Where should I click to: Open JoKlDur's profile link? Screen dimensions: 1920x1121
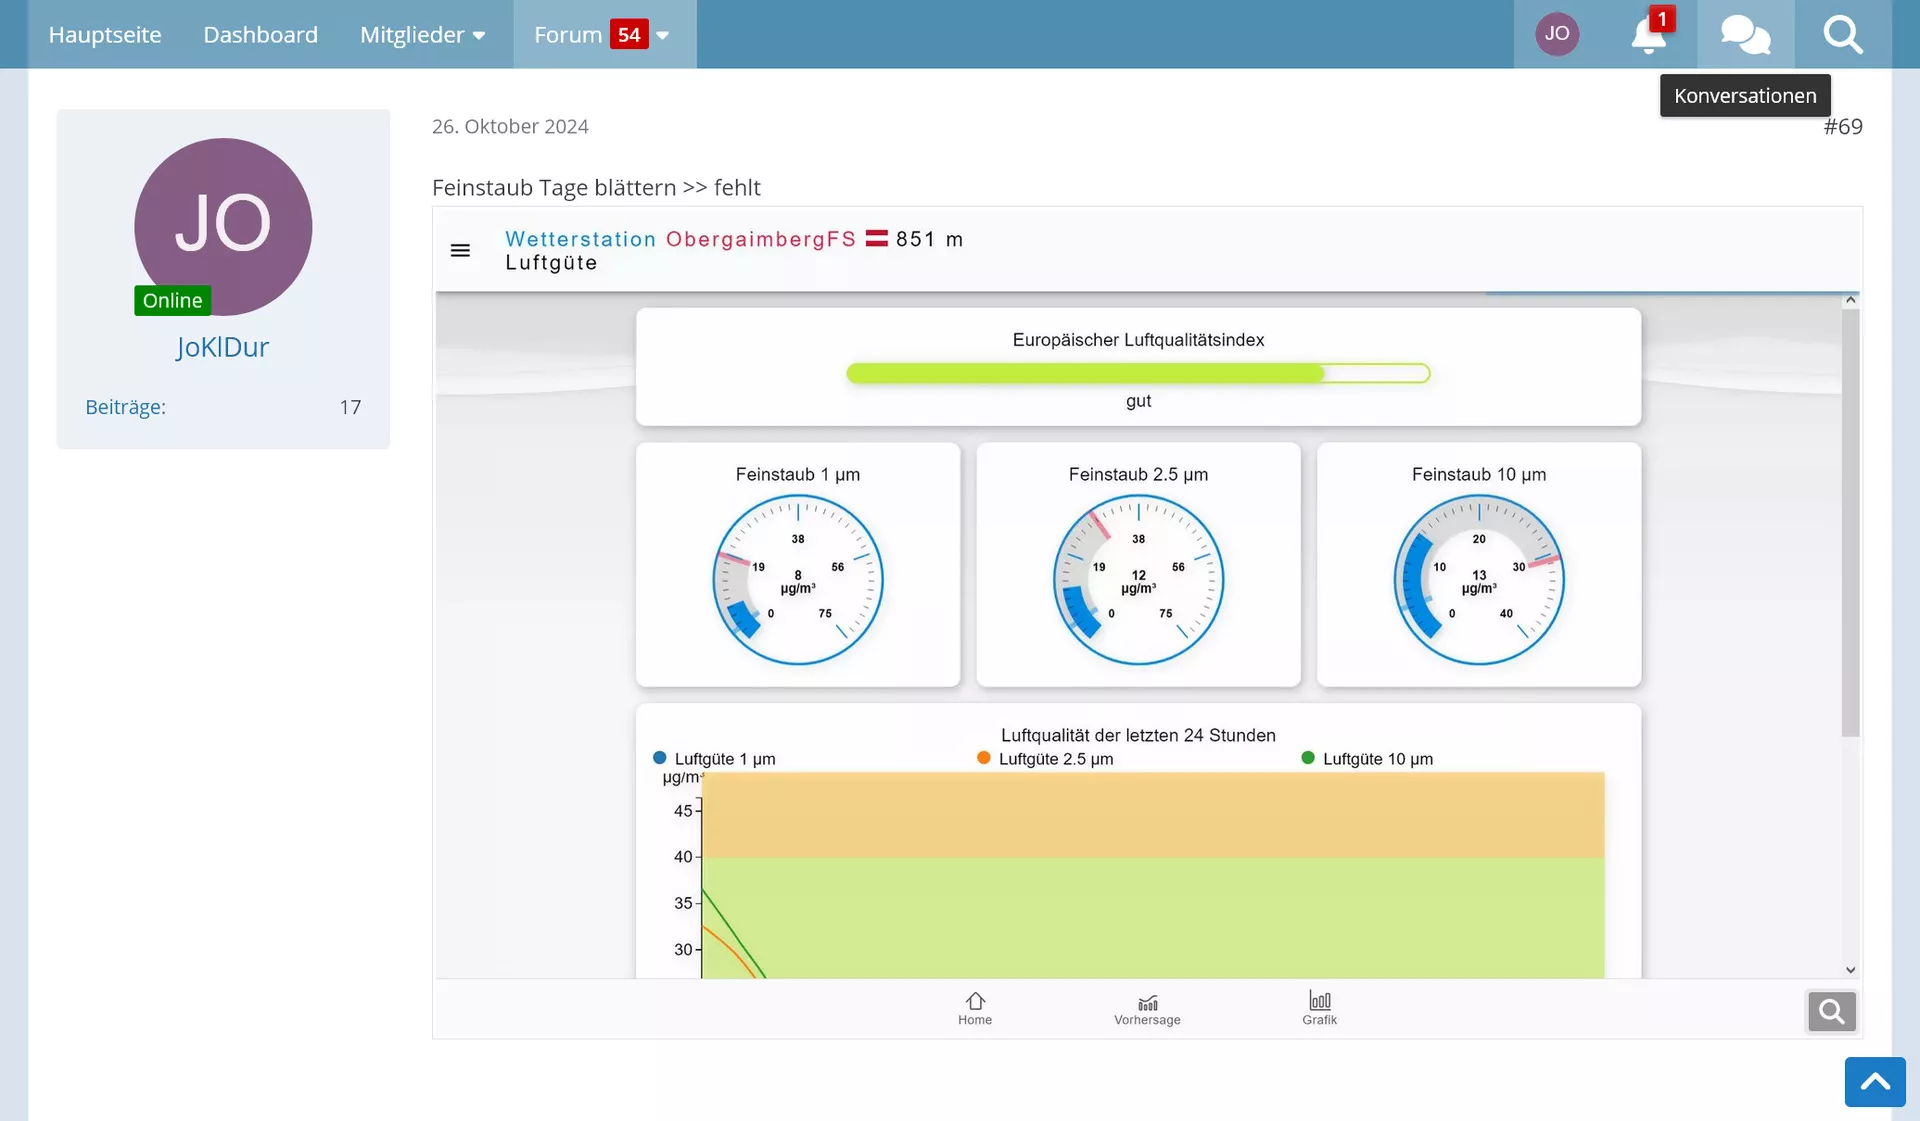pos(223,347)
